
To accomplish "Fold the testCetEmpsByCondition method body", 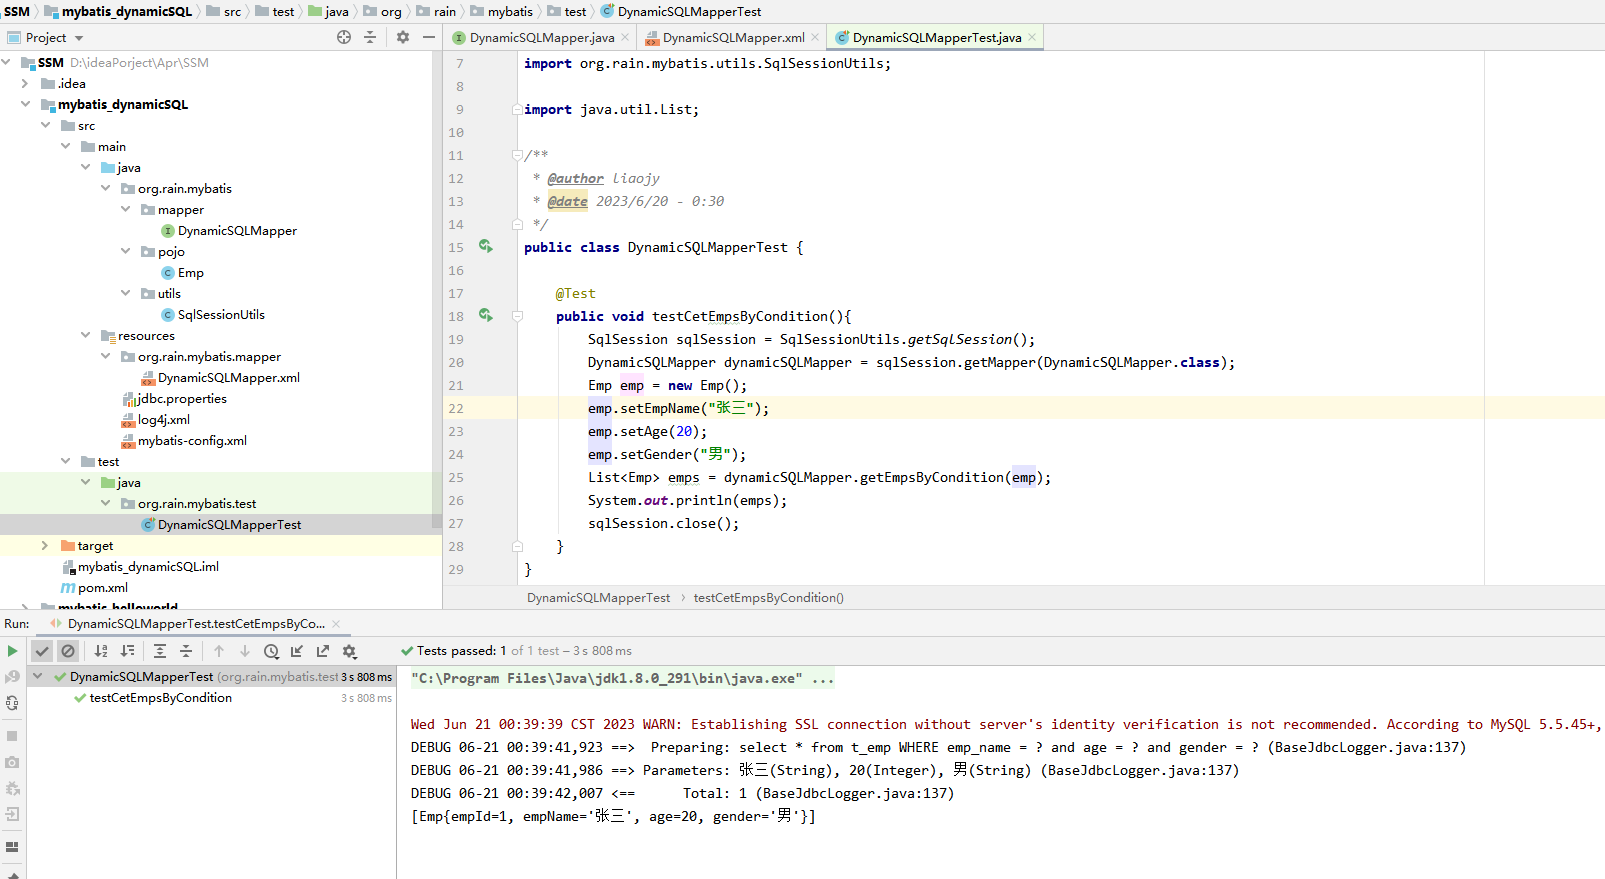I will pos(517,316).
